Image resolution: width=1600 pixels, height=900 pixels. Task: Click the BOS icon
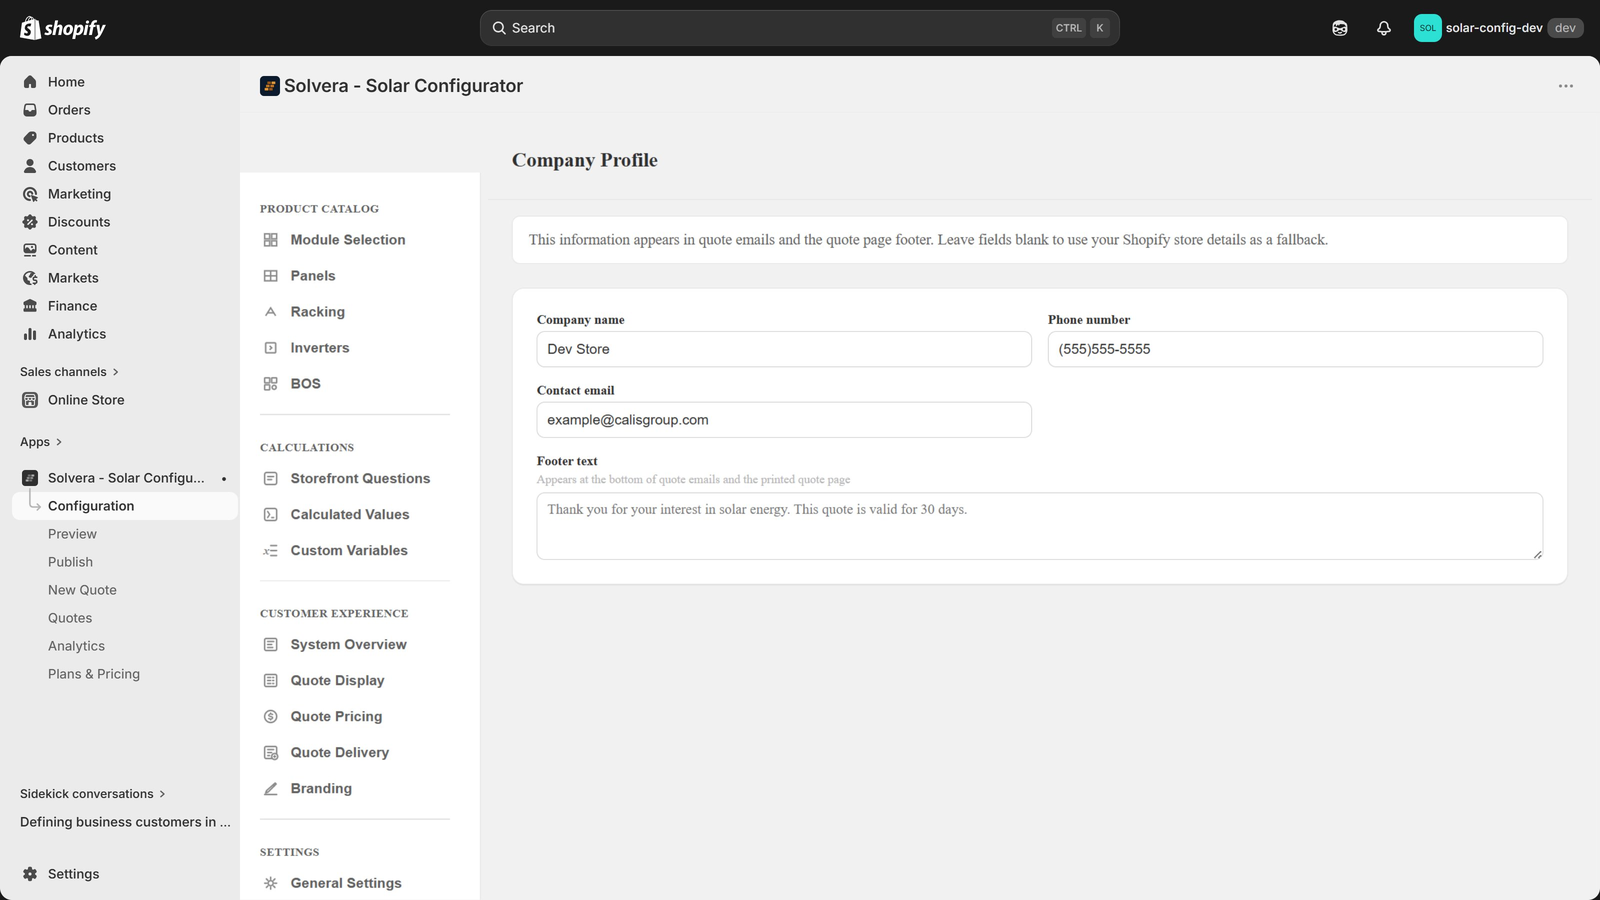(x=270, y=384)
